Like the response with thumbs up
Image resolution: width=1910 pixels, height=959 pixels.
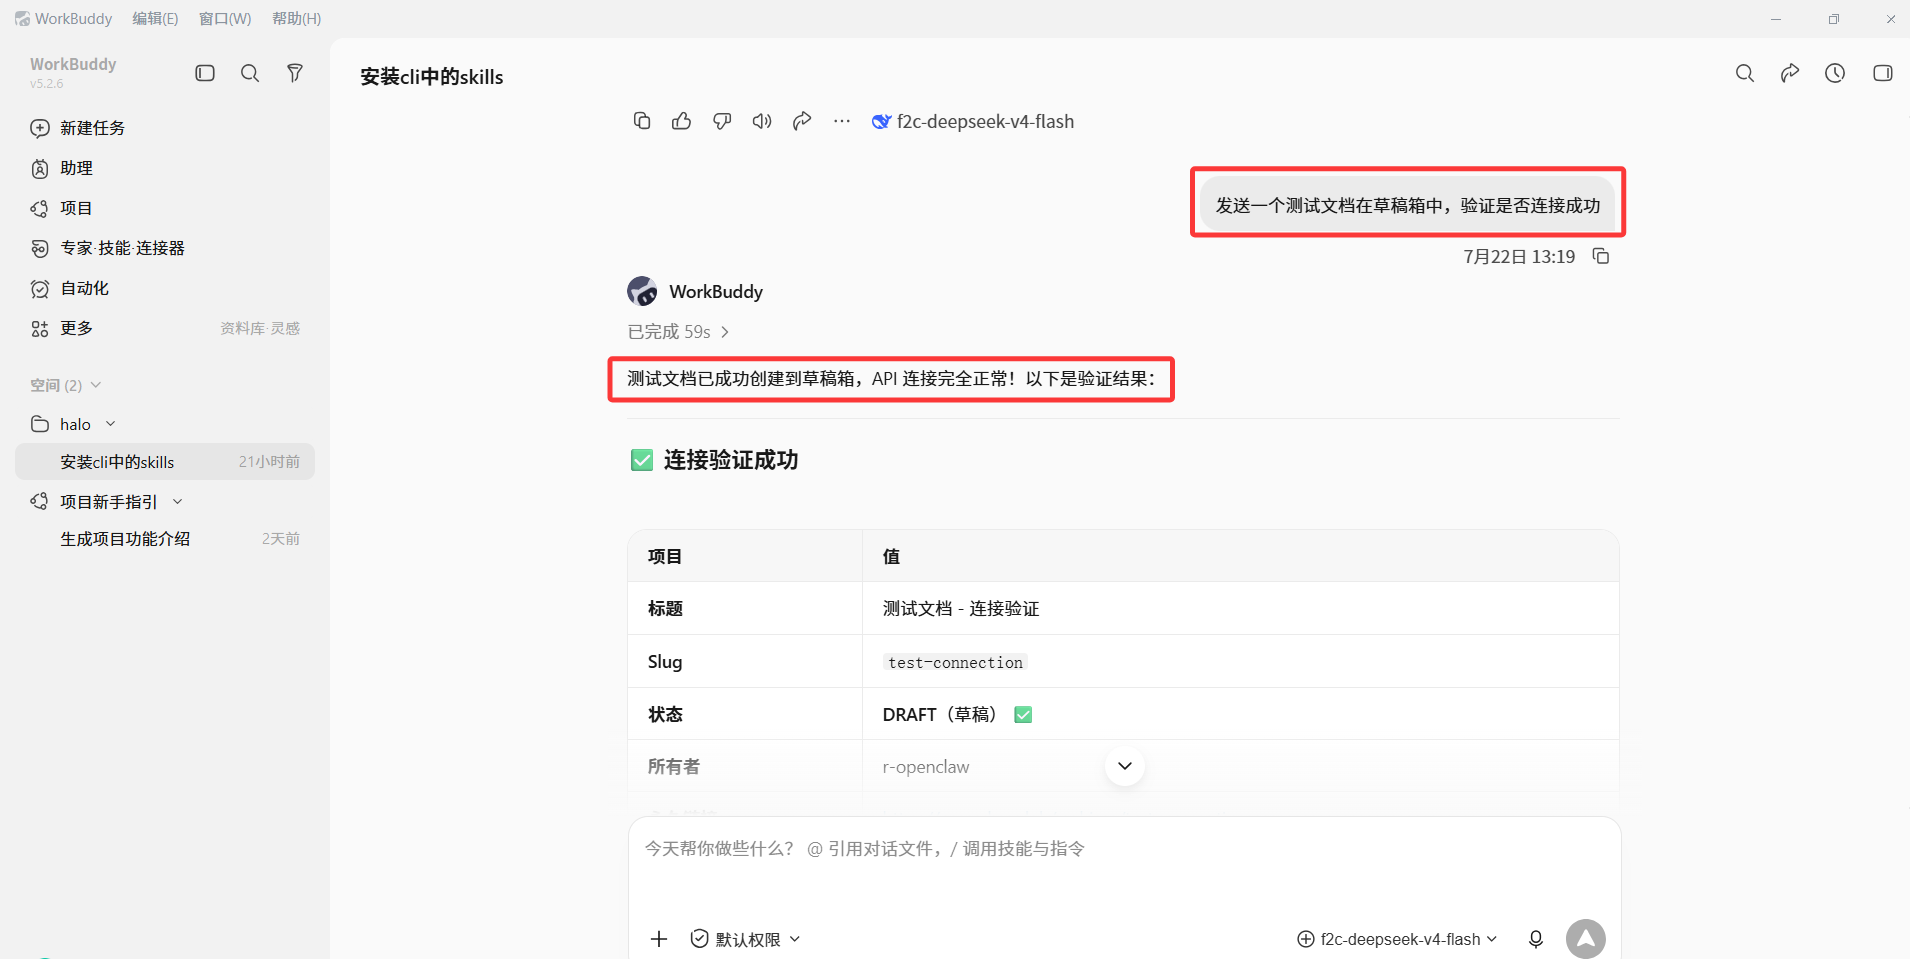click(682, 121)
